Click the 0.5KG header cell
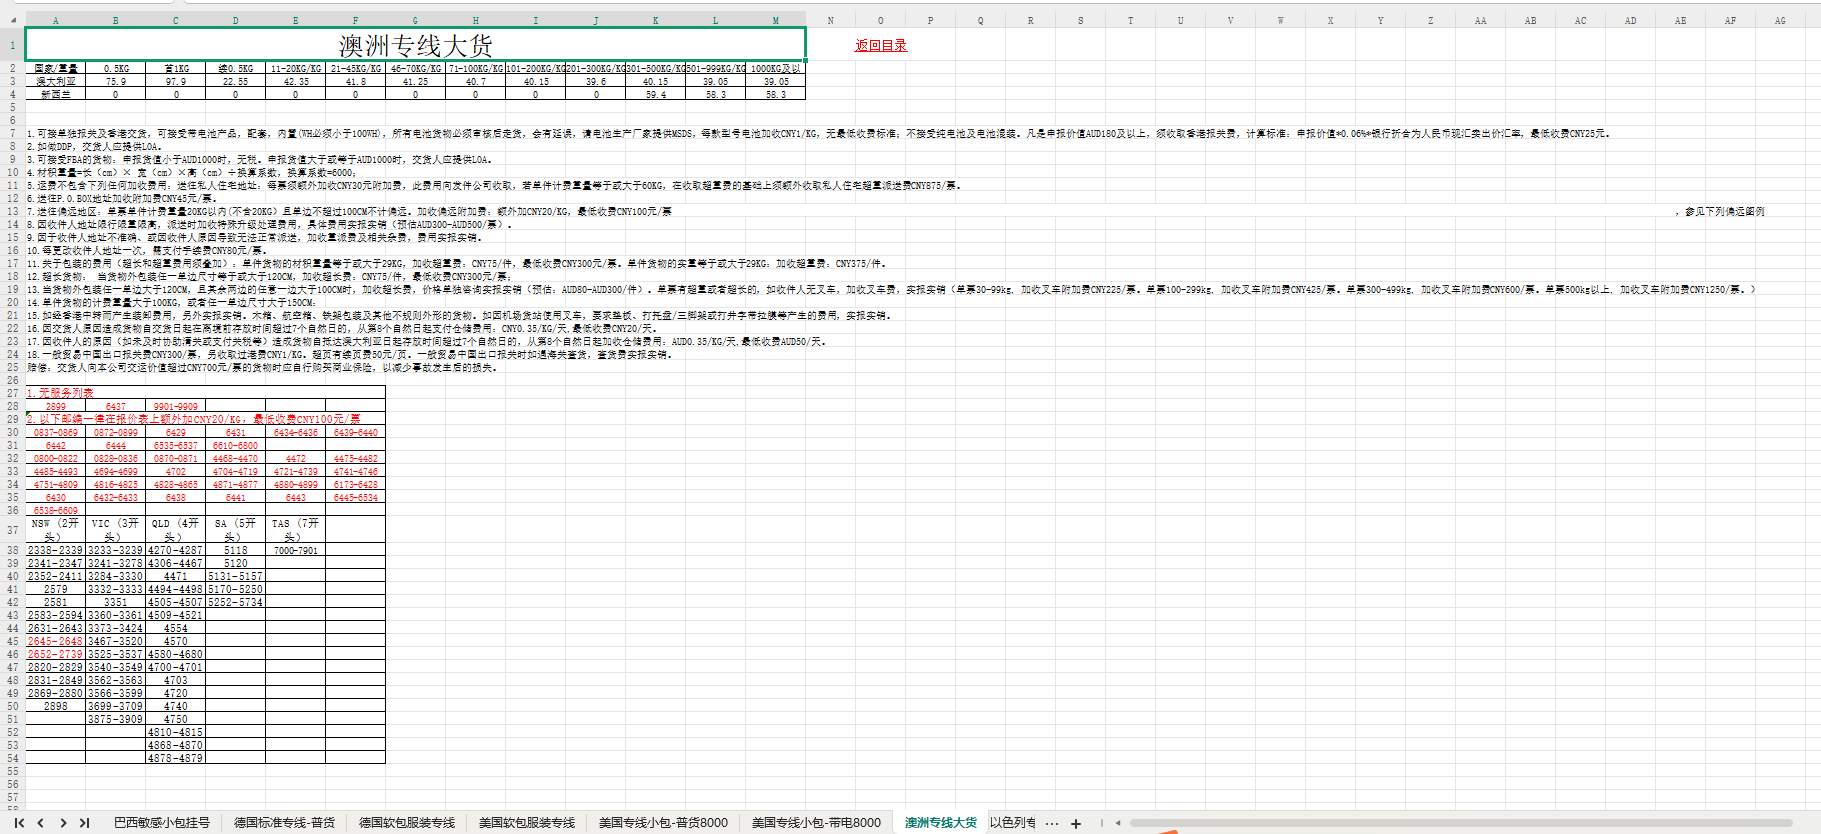 (x=116, y=69)
